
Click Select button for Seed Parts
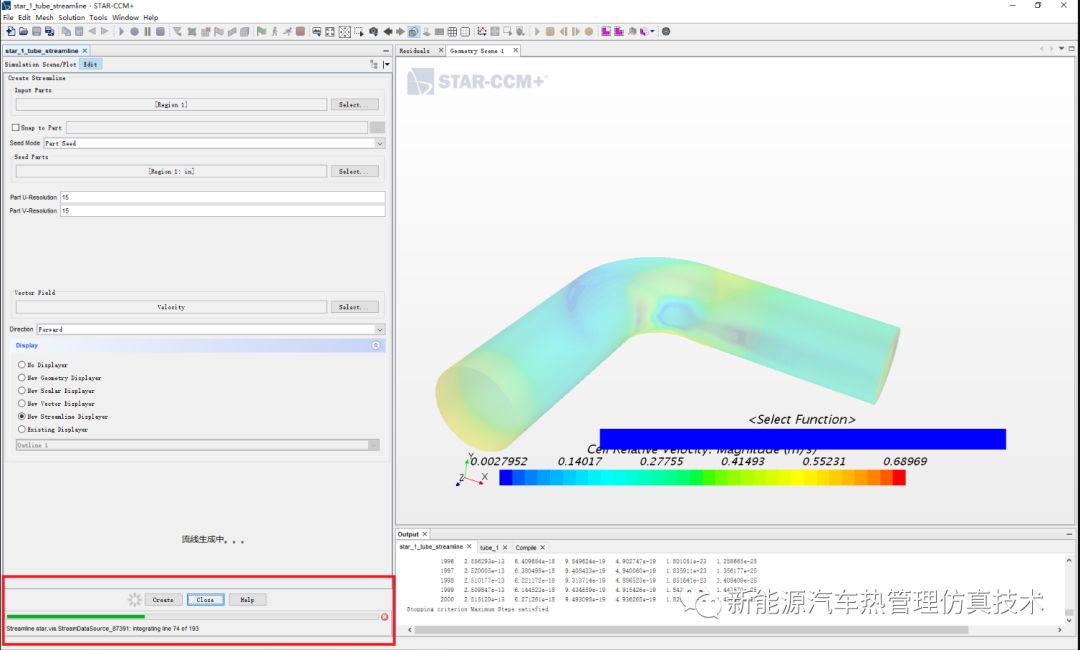tap(354, 171)
